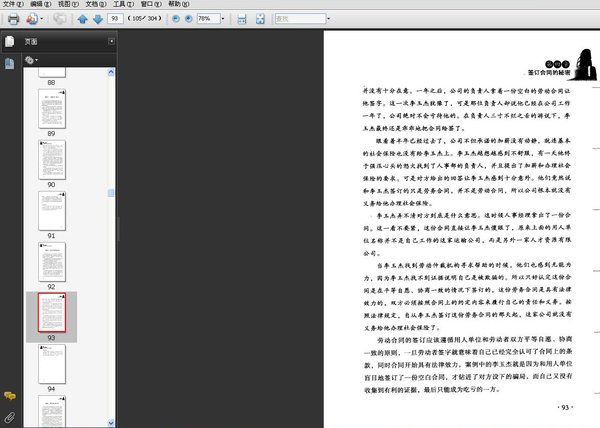Open the zoom percentage dropdown arrow
Viewport: 600px width, 428px height.
click(x=223, y=19)
